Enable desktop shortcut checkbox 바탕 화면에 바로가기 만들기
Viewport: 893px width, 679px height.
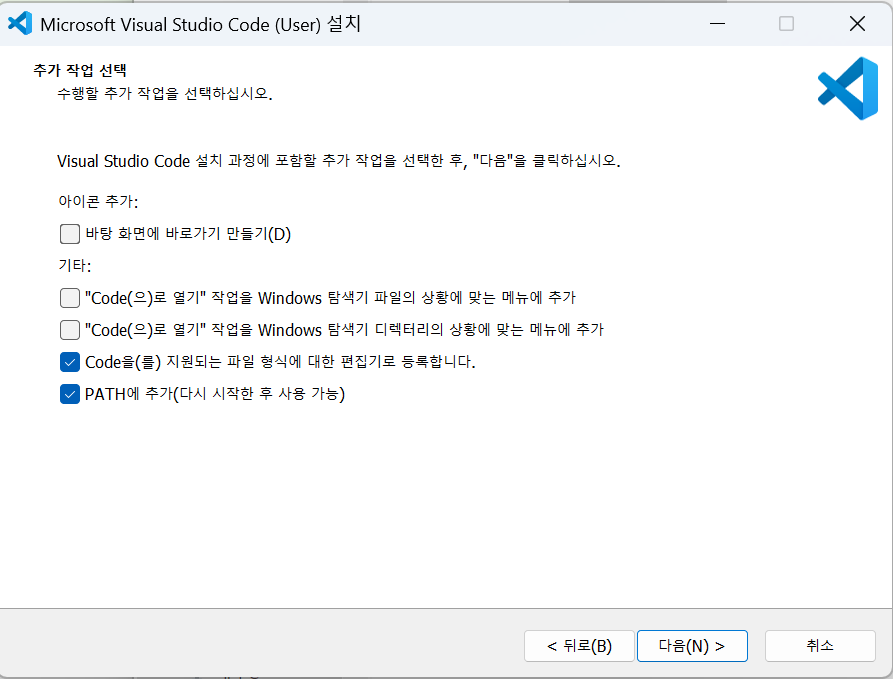pyautogui.click(x=69, y=234)
